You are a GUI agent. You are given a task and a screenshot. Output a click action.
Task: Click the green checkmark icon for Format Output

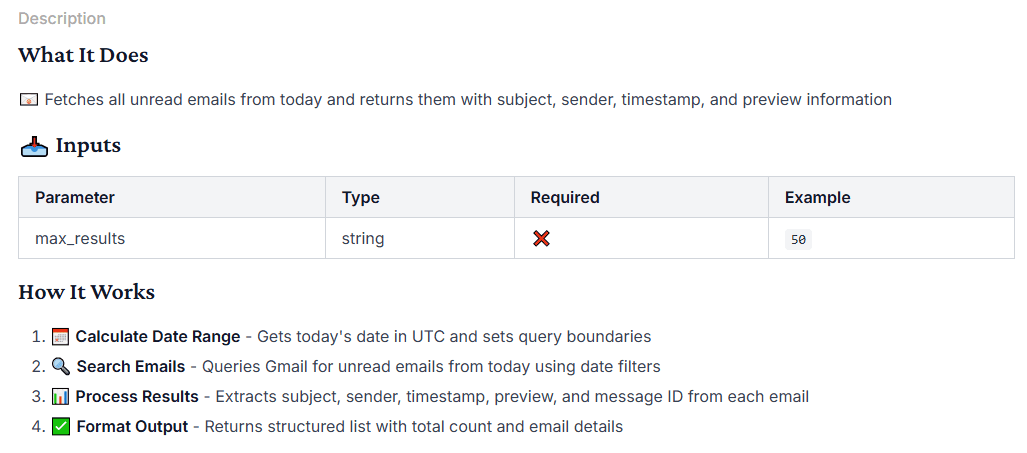click(61, 427)
